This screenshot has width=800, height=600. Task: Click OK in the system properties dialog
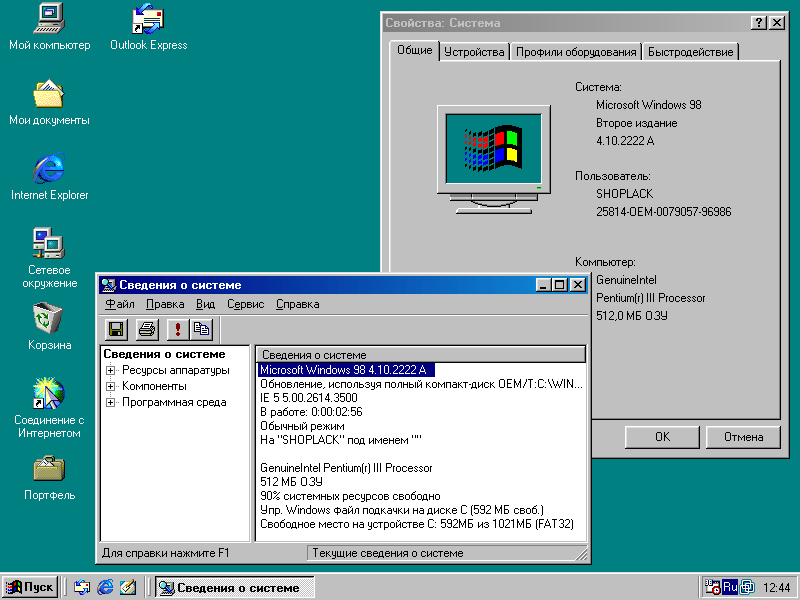click(x=662, y=437)
